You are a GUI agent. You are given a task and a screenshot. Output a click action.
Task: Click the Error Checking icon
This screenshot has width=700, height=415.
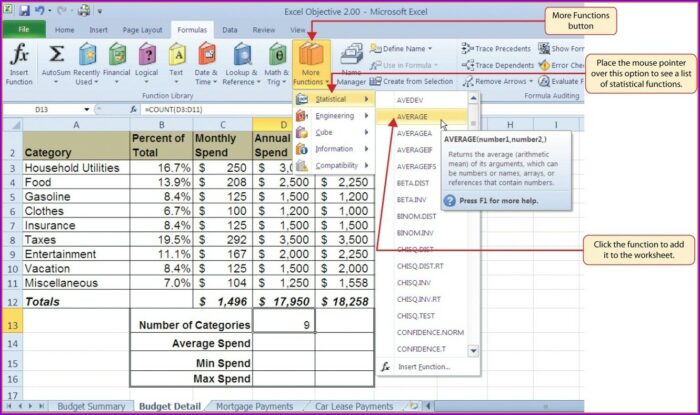pos(544,65)
